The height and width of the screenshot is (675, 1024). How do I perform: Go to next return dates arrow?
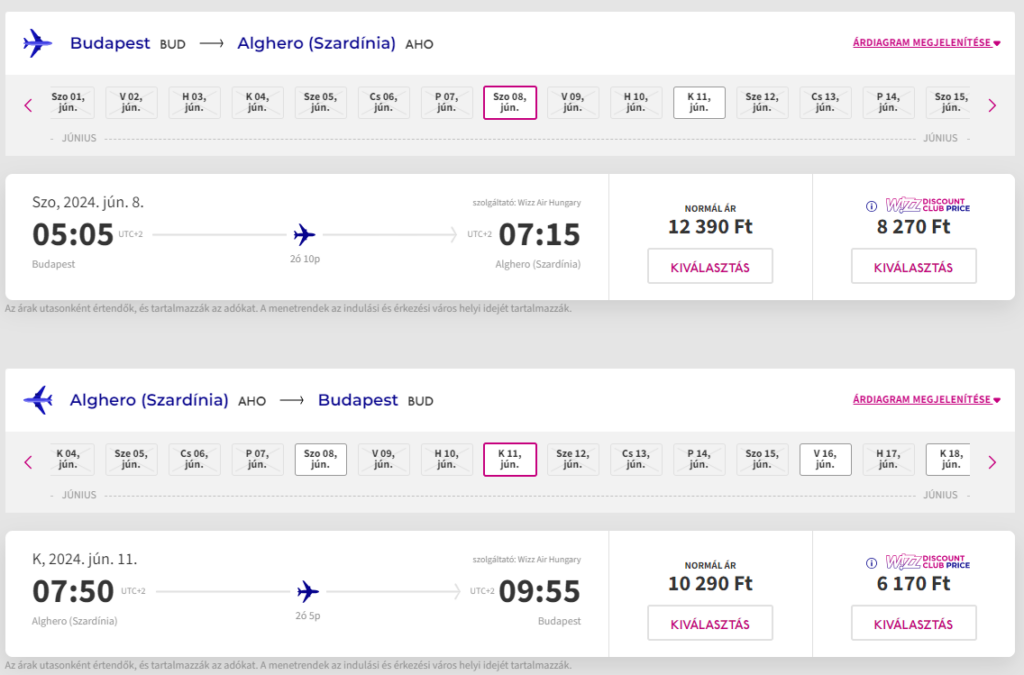992,461
